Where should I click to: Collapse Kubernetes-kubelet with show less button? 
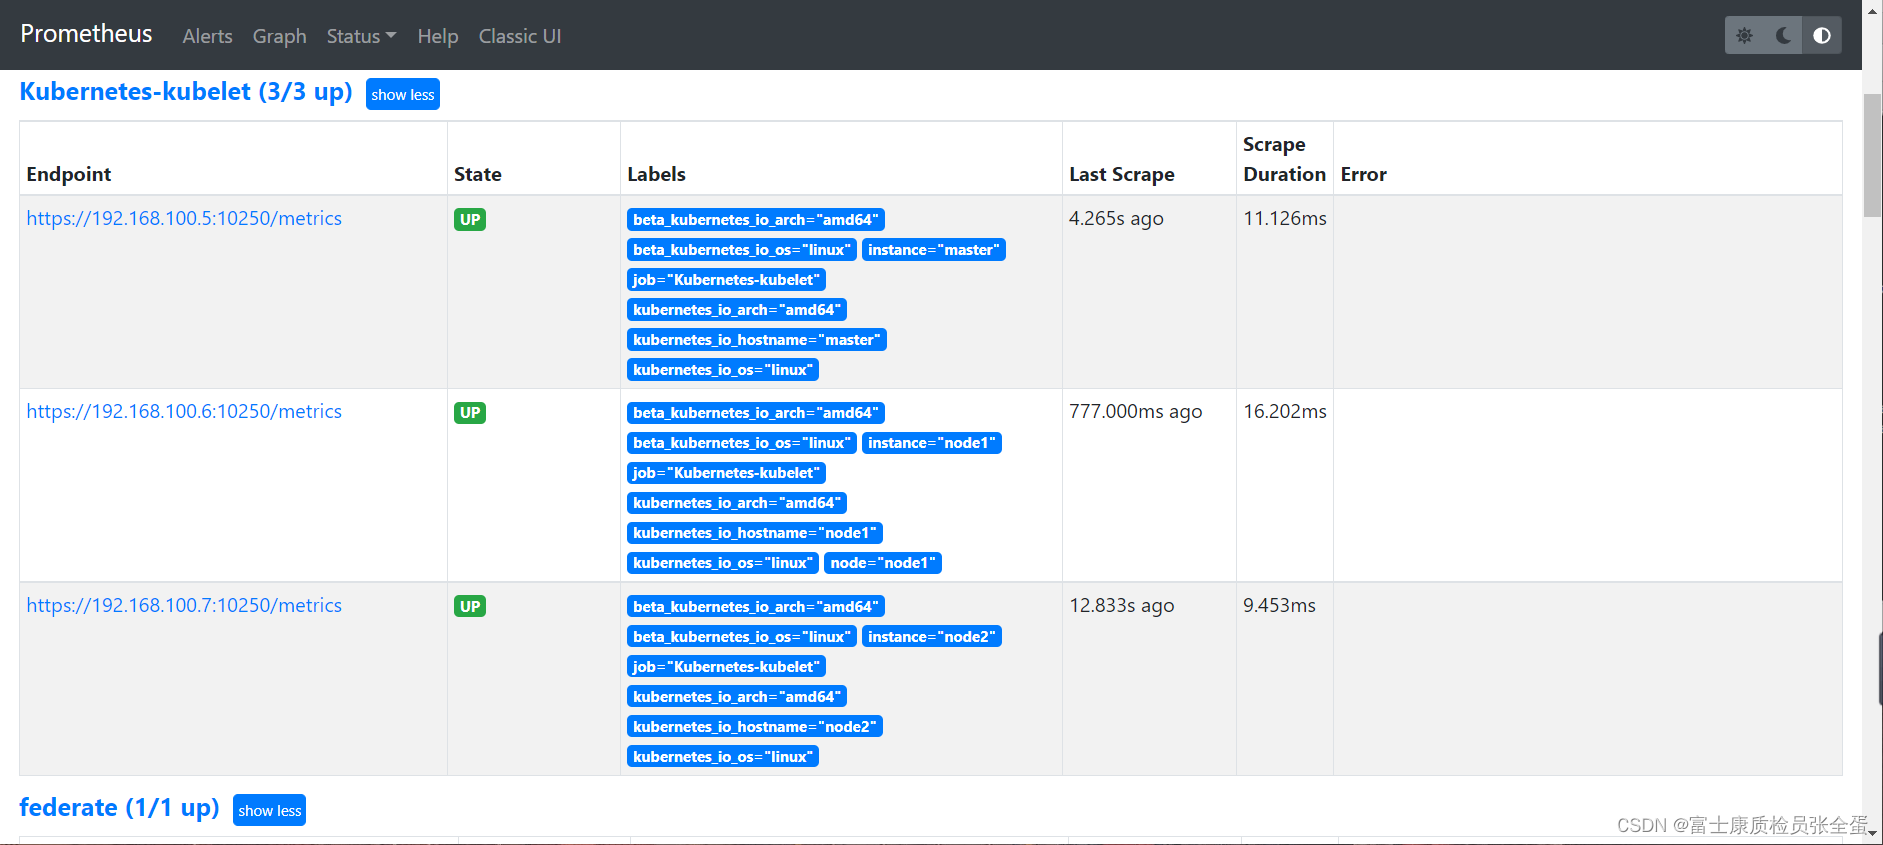pyautogui.click(x=403, y=94)
